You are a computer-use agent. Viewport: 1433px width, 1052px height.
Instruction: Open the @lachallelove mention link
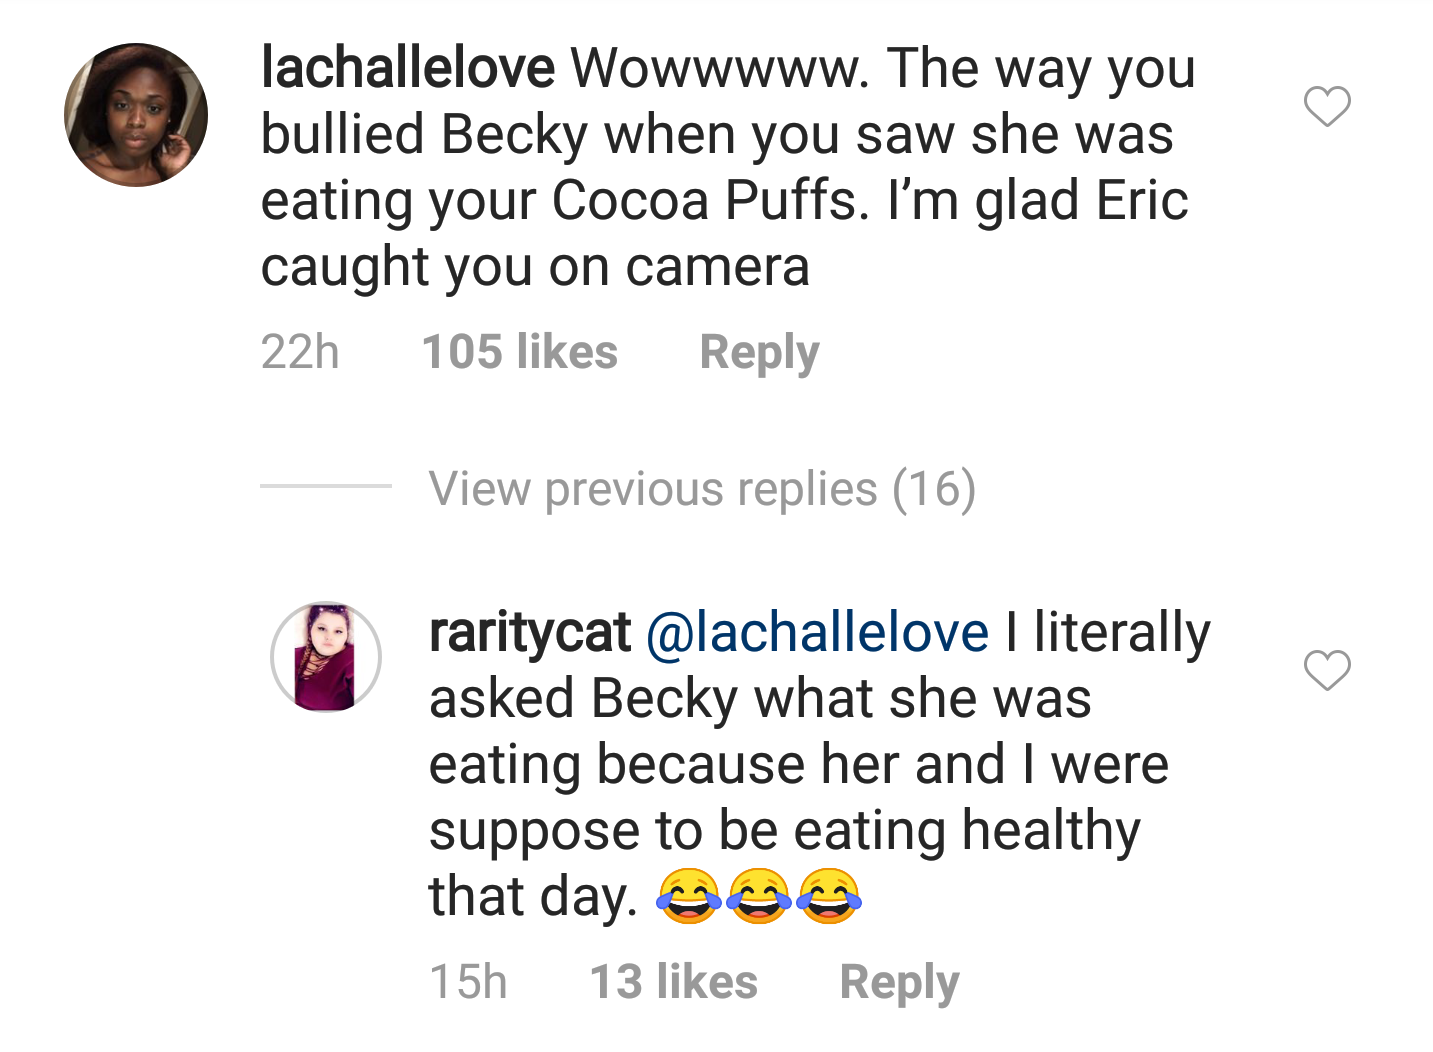tap(818, 632)
